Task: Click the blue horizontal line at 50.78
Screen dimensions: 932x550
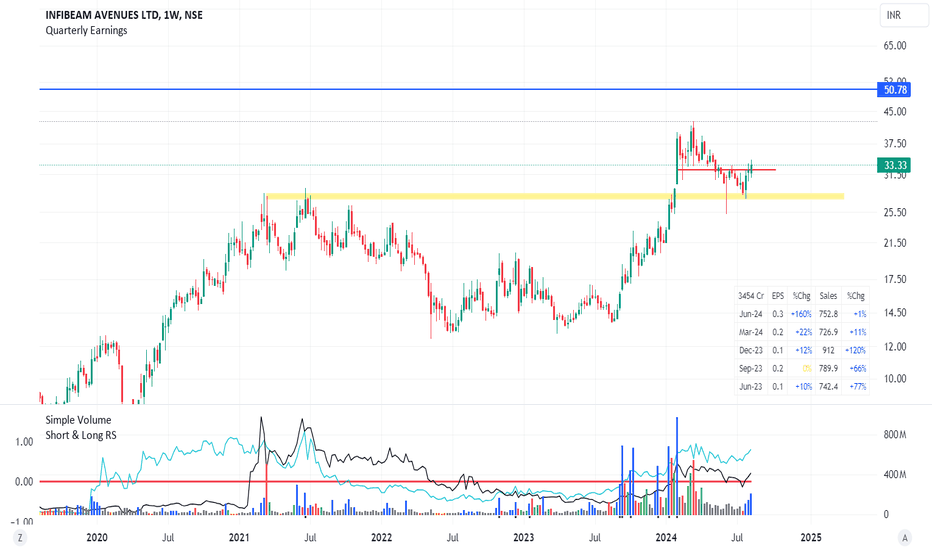Action: click(458, 89)
